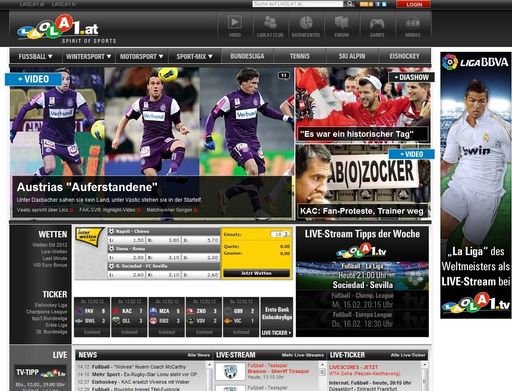Open the Mehr Live-Streams link
The height and width of the screenshot is (391, 512).
pos(303,355)
